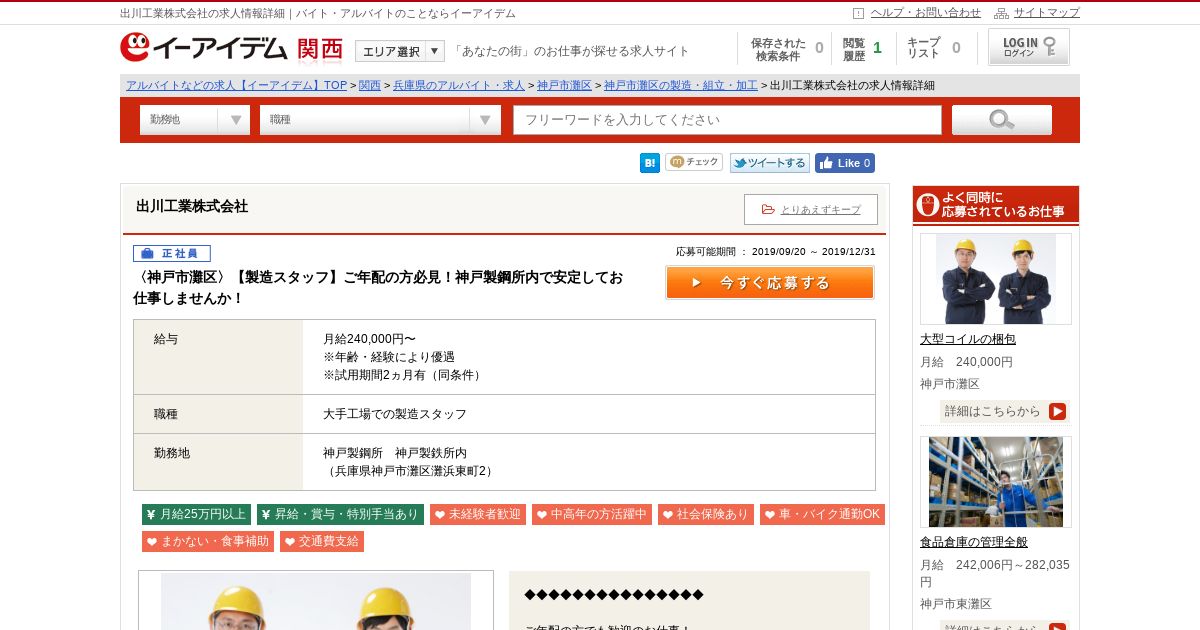Click 今すぐ応募する apply button
Image resolution: width=1200 pixels, height=630 pixels.
770,282
